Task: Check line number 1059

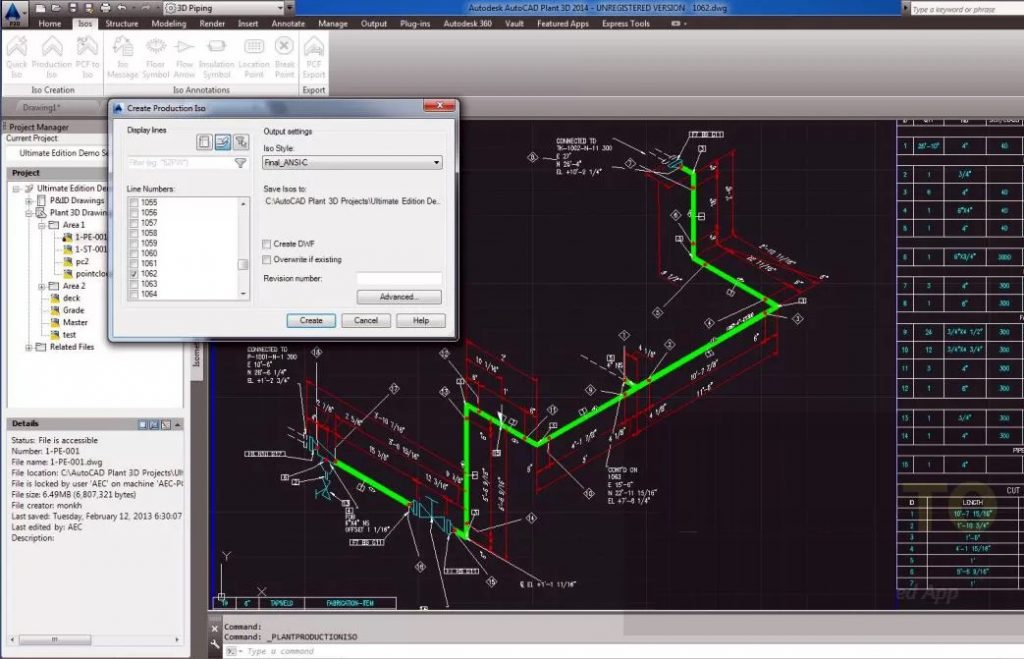Action: pos(134,243)
